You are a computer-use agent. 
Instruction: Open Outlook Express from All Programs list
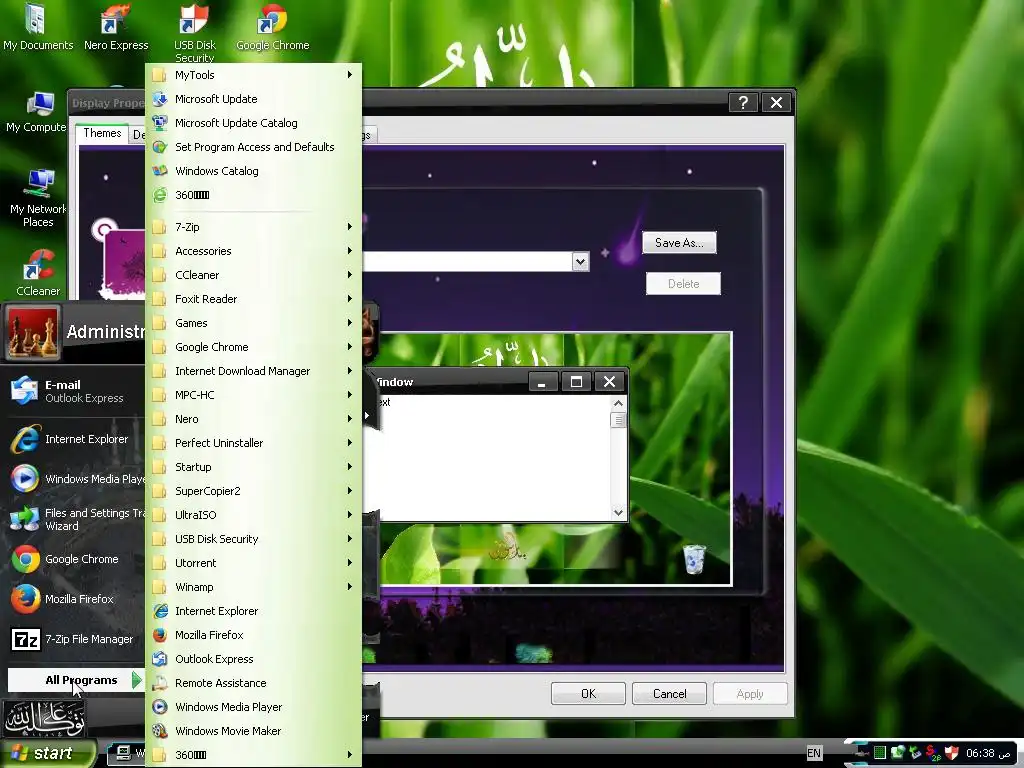[253, 659]
